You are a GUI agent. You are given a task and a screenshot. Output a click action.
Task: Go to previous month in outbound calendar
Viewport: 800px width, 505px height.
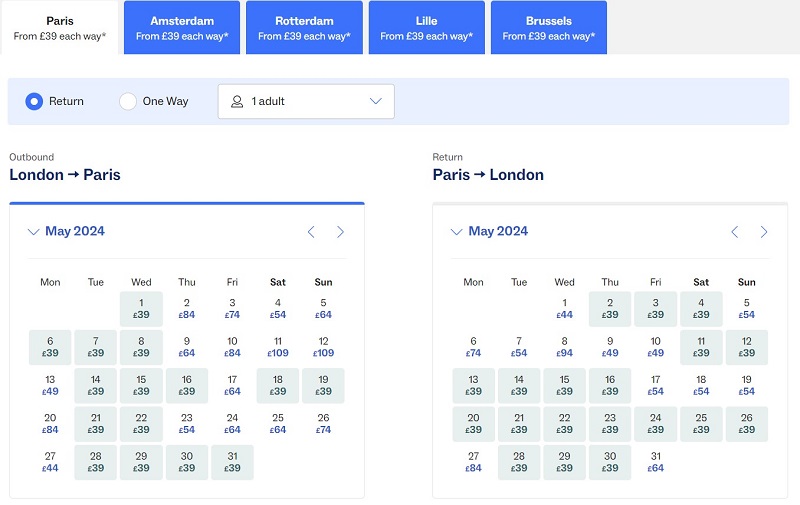click(x=311, y=232)
